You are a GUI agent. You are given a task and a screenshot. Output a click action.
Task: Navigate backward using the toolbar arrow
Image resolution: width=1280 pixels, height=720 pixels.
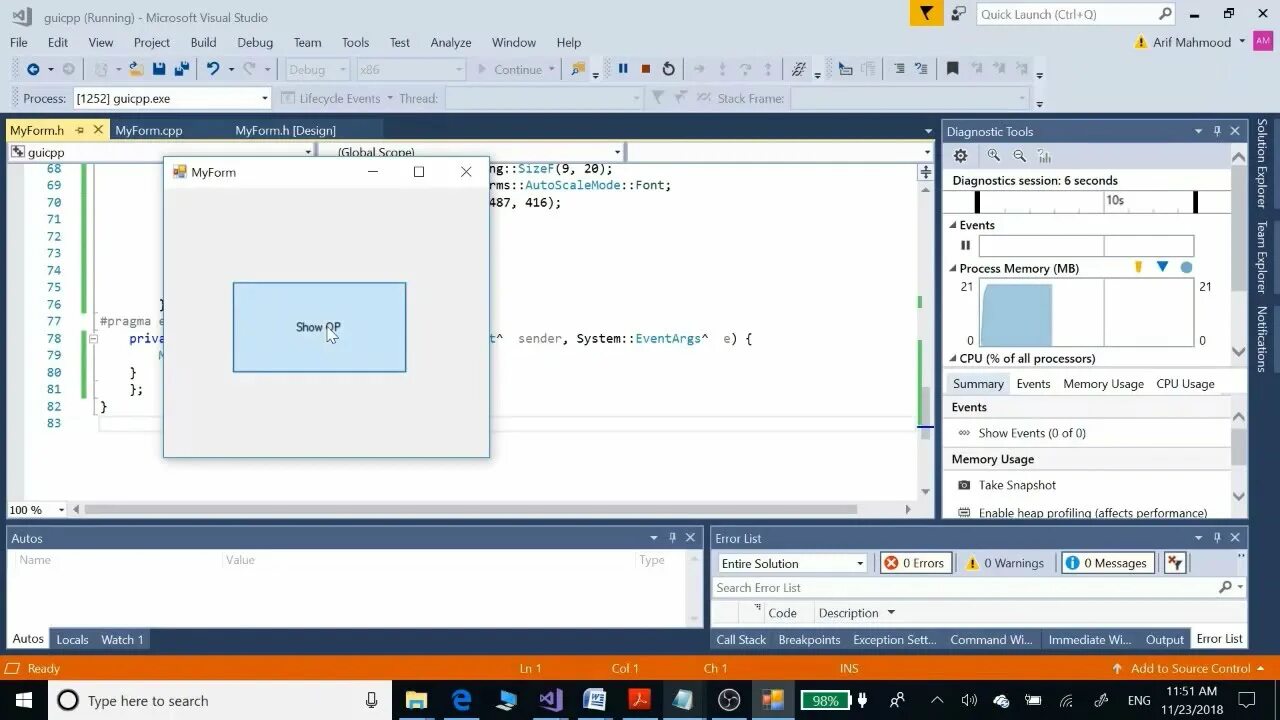point(33,69)
